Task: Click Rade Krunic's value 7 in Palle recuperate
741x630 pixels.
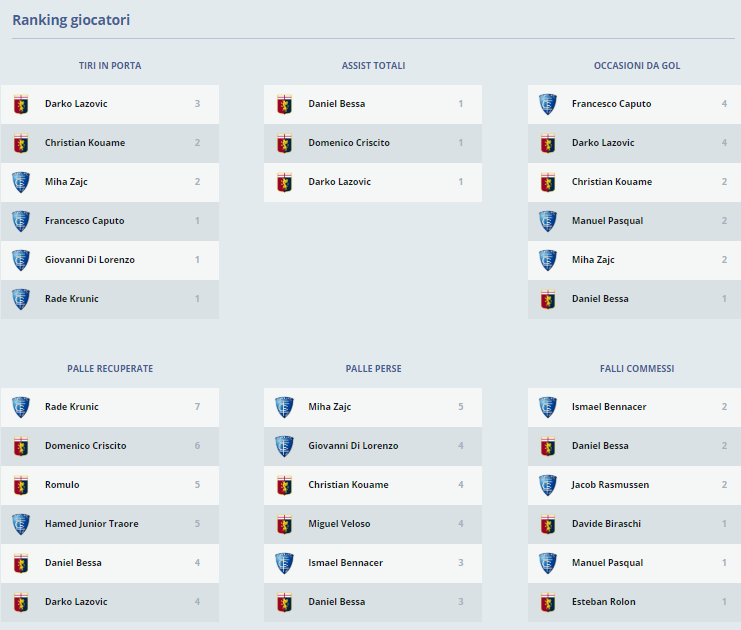Action: [197, 407]
